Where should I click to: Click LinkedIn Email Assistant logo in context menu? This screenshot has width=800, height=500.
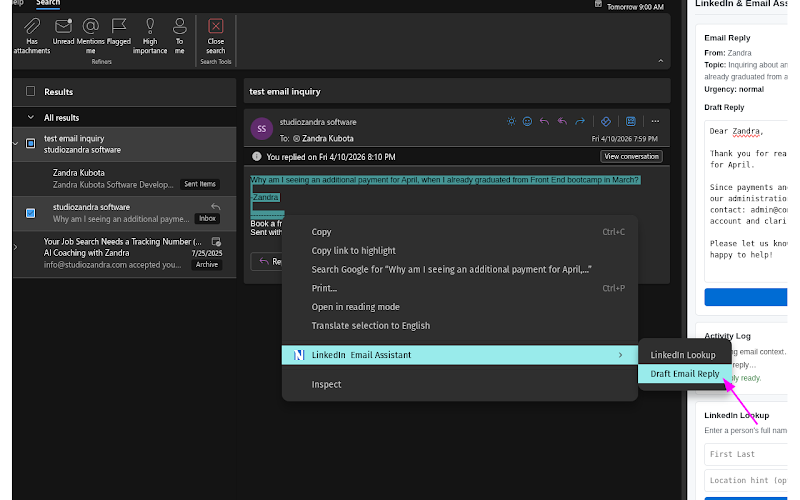coord(299,355)
